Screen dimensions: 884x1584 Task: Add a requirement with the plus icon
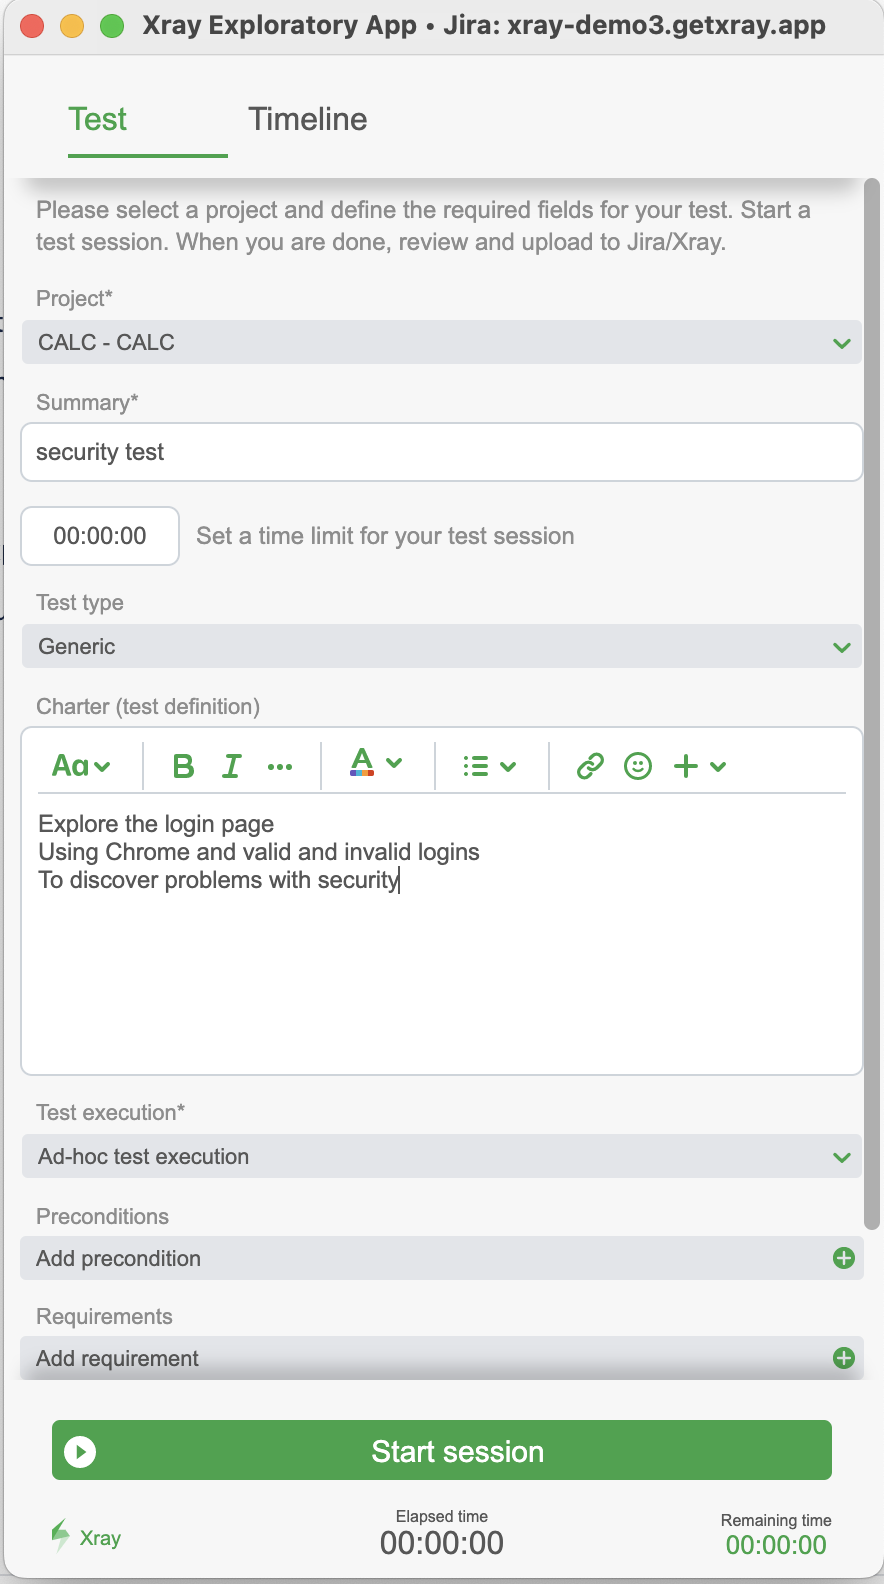click(844, 1358)
